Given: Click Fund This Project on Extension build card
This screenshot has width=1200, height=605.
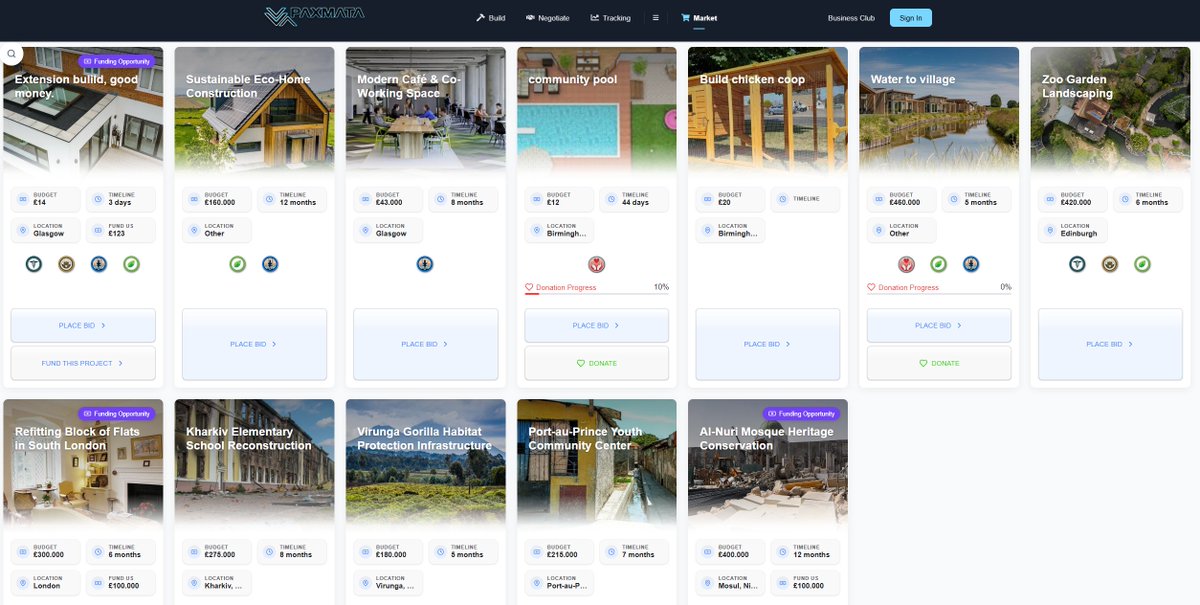Looking at the screenshot, I should click(83, 363).
